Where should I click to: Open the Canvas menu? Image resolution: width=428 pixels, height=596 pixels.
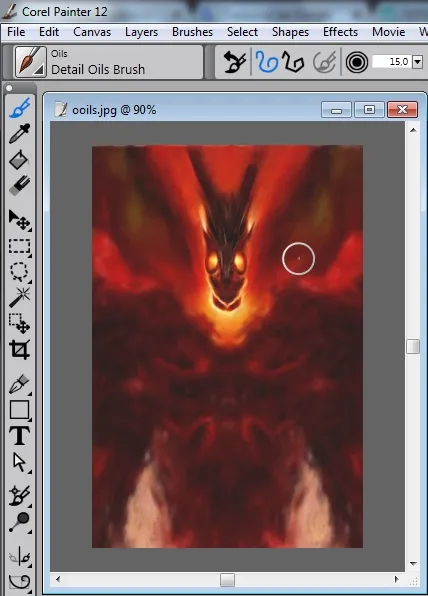(92, 32)
